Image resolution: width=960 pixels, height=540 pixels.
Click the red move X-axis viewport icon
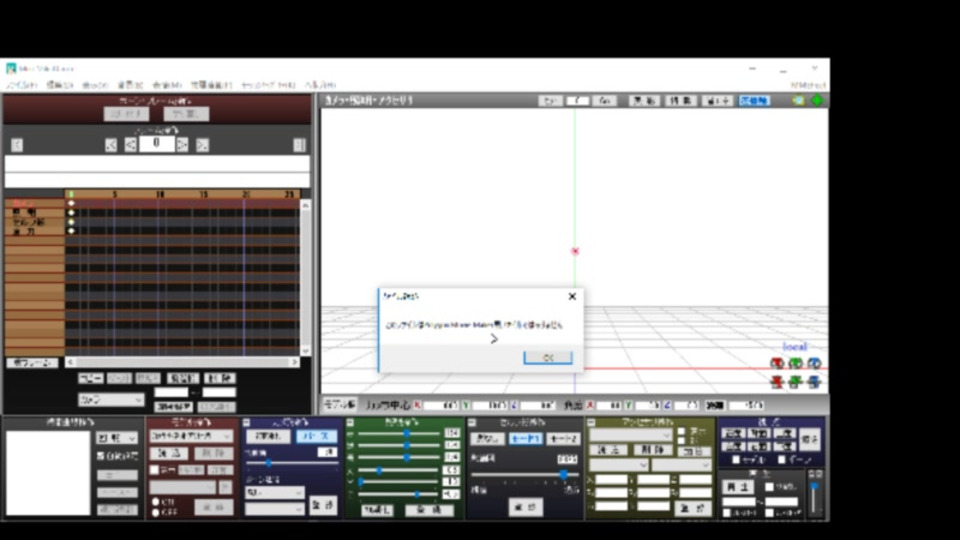coord(777,382)
